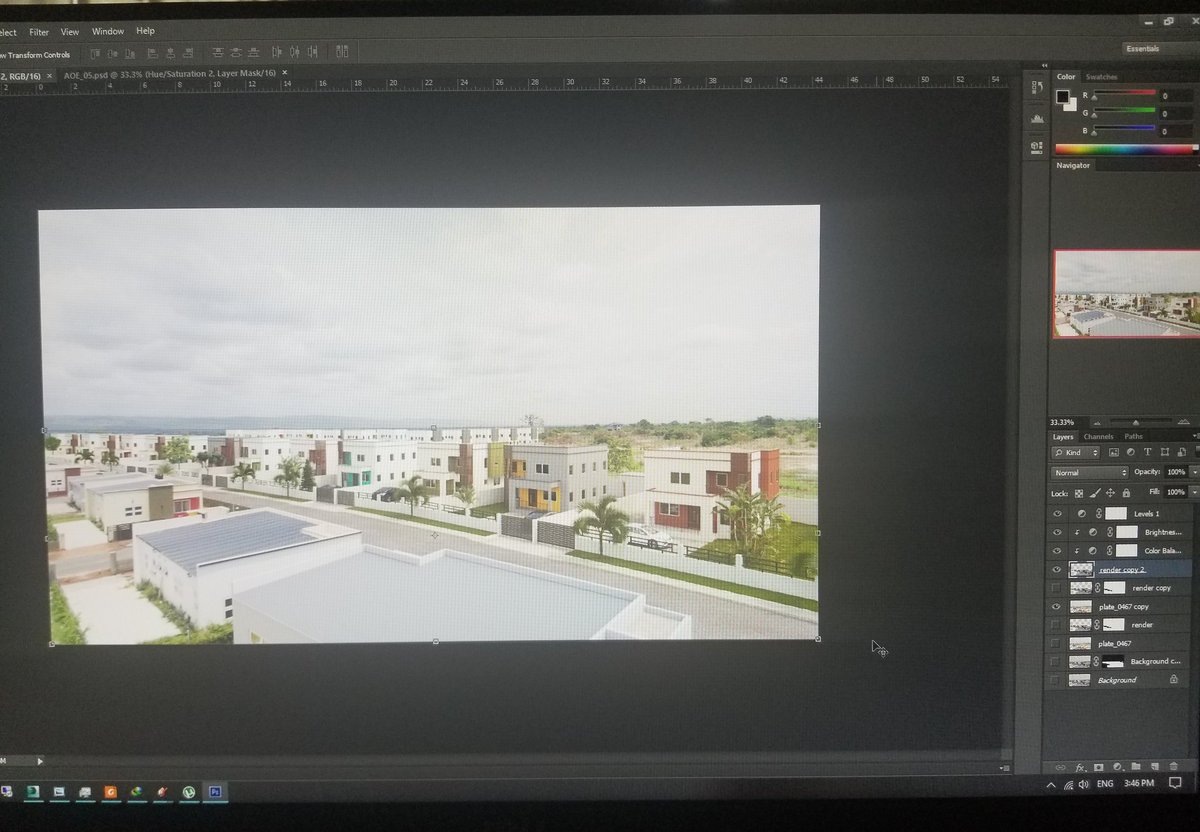1200x832 pixels.
Task: Filter layers by pixel layers icon
Action: point(1113,452)
